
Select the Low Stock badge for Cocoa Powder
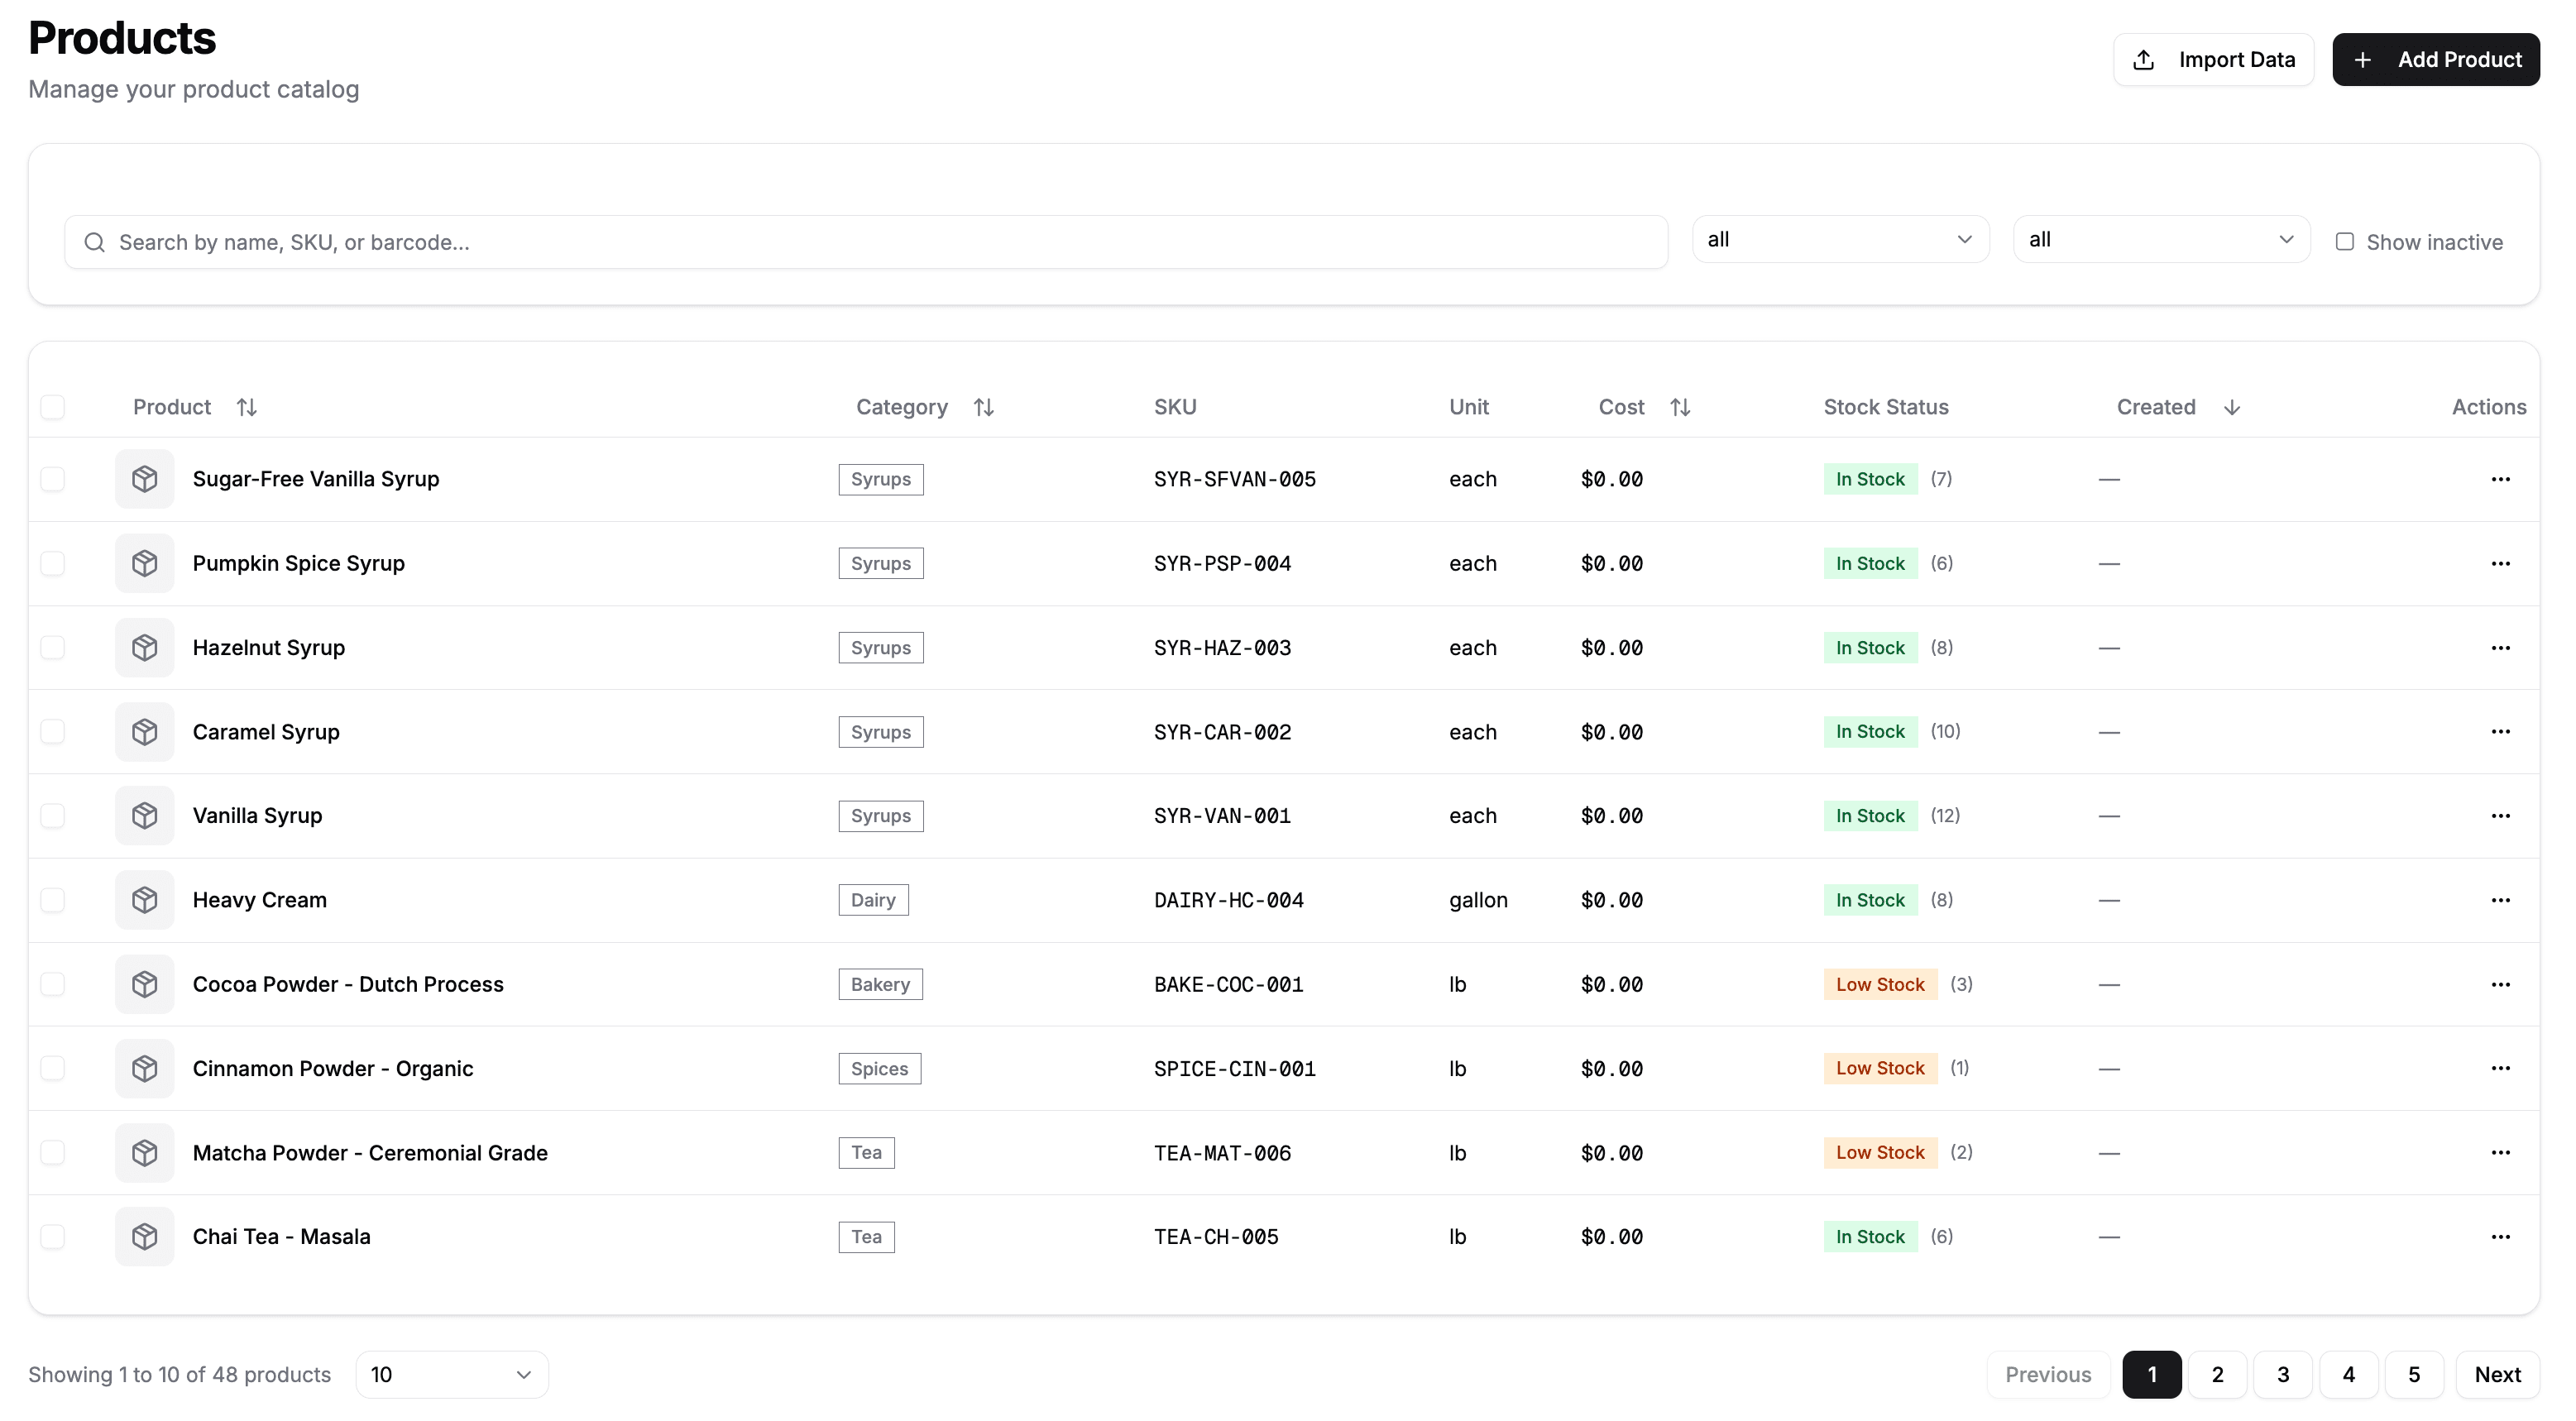click(x=1880, y=984)
